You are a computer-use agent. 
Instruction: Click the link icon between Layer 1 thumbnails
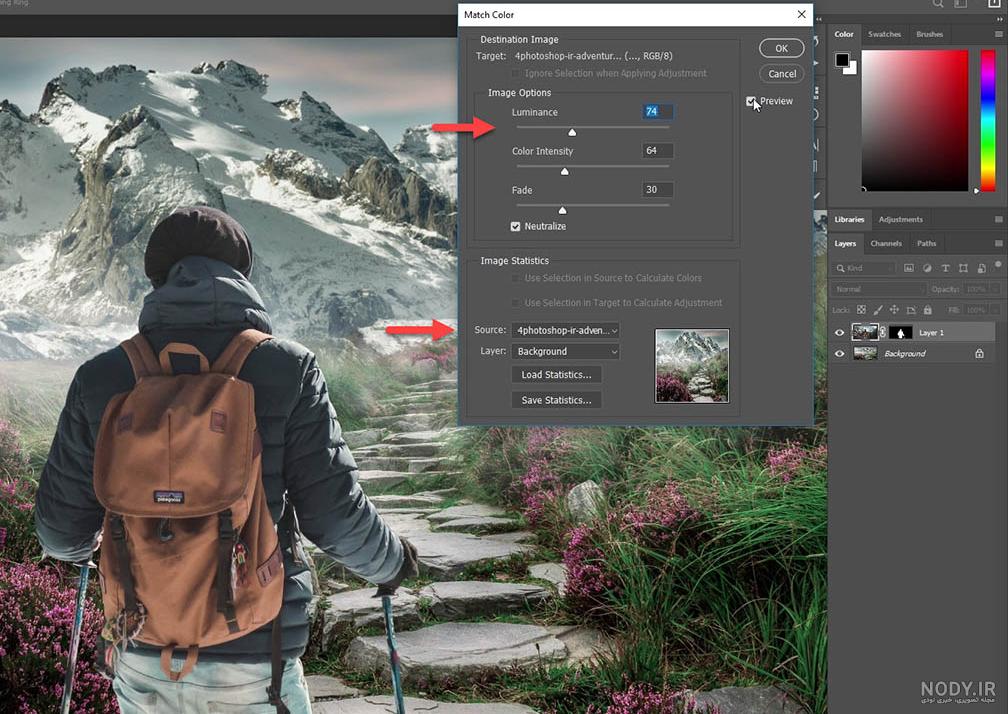pos(883,332)
